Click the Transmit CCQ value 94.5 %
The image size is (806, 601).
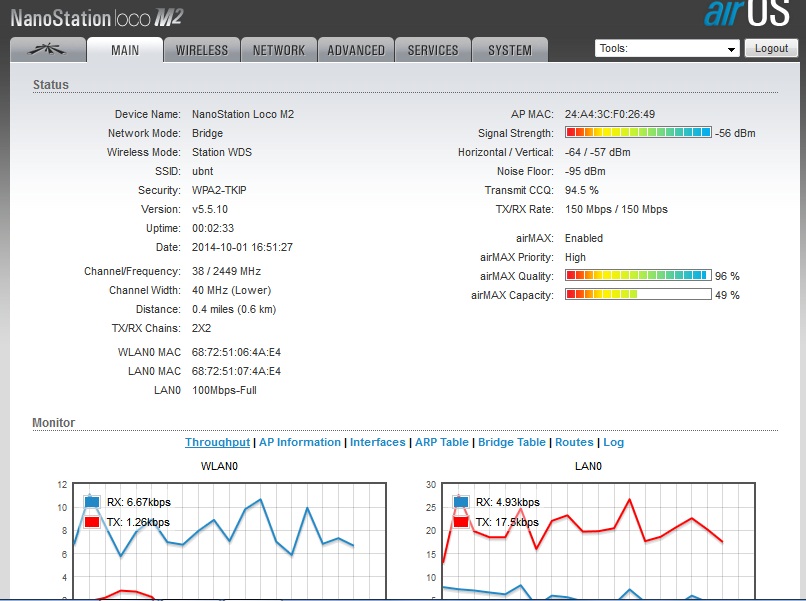click(582, 190)
